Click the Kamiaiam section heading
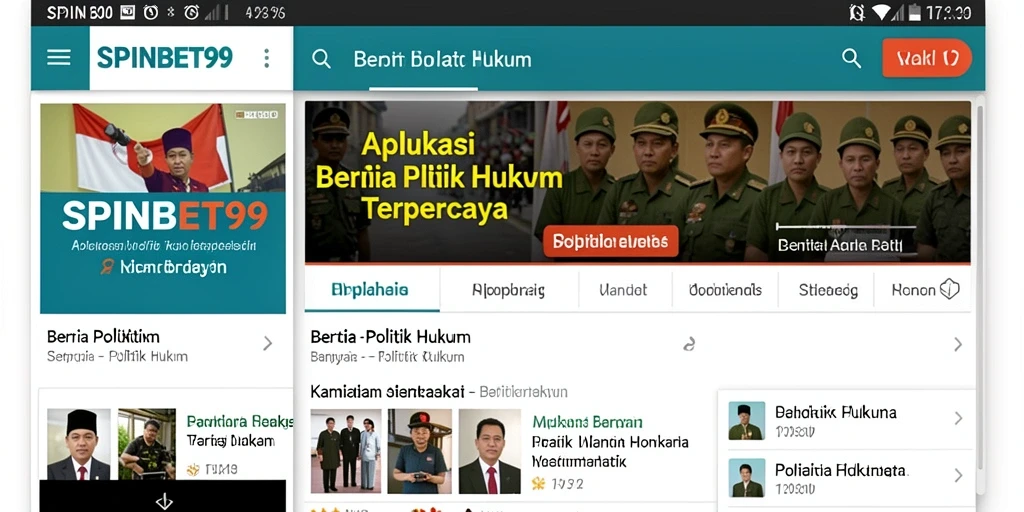This screenshot has height=512, width=1024. (x=387, y=392)
